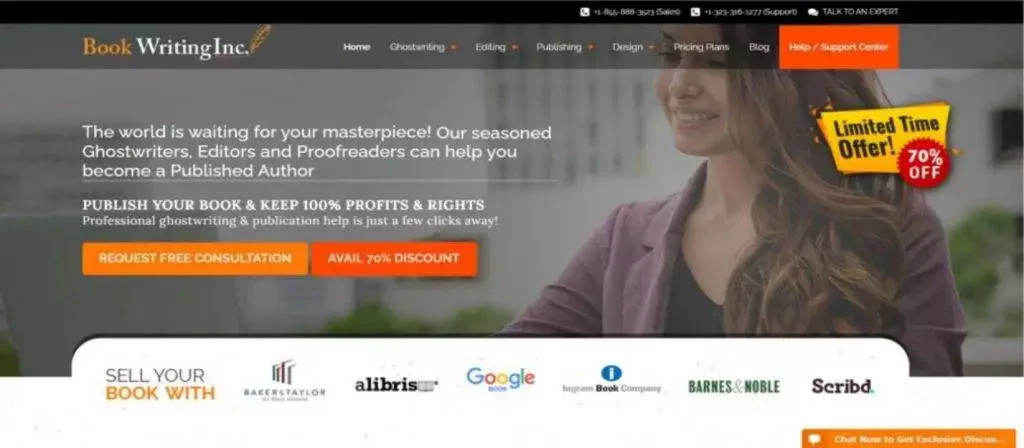Expand the Editing dropdown menu
This screenshot has width=1024, height=448.
click(496, 47)
